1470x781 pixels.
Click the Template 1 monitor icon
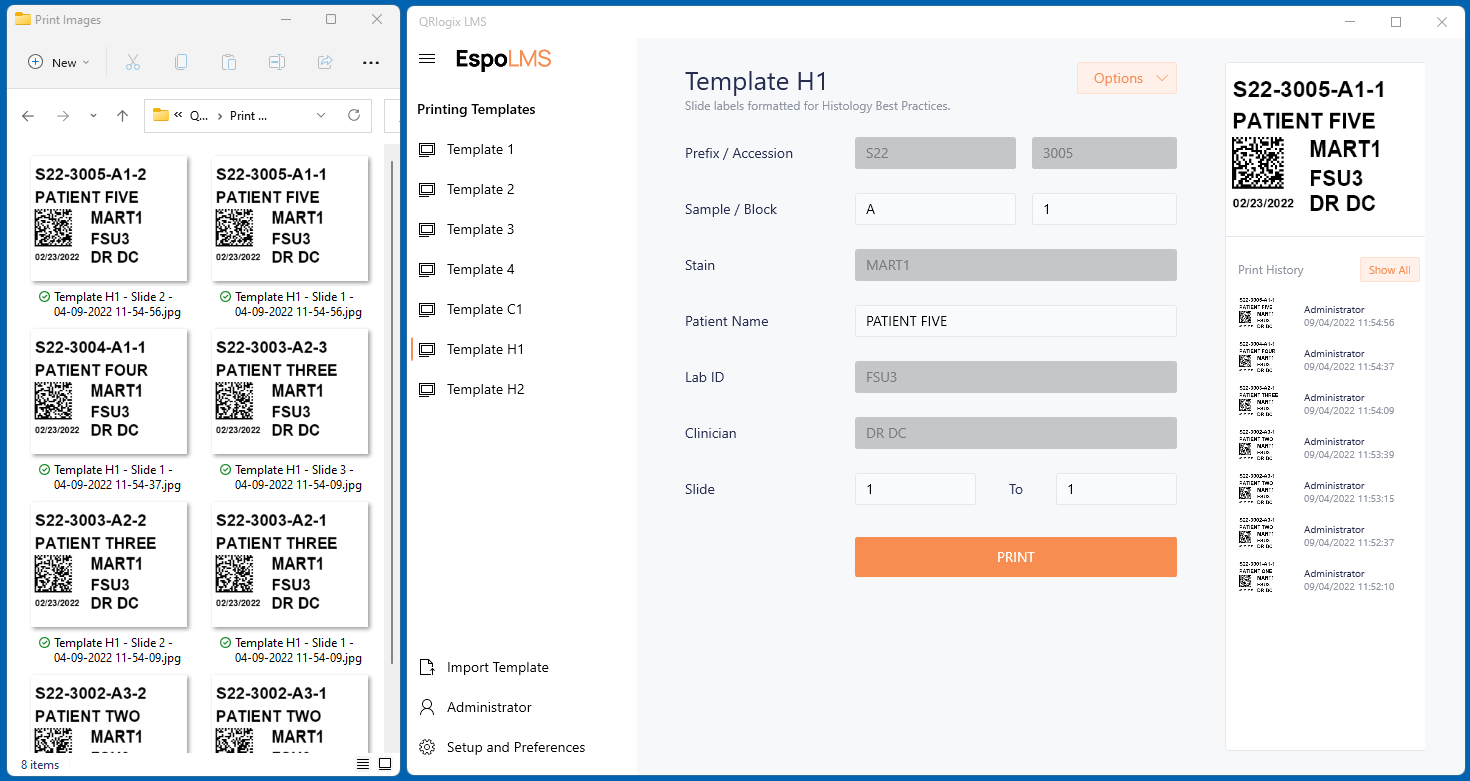pyautogui.click(x=427, y=149)
